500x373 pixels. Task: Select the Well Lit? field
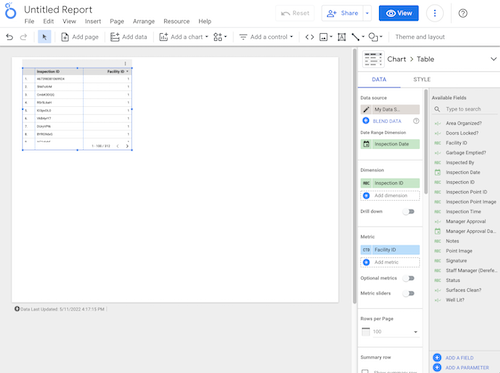tap(455, 300)
